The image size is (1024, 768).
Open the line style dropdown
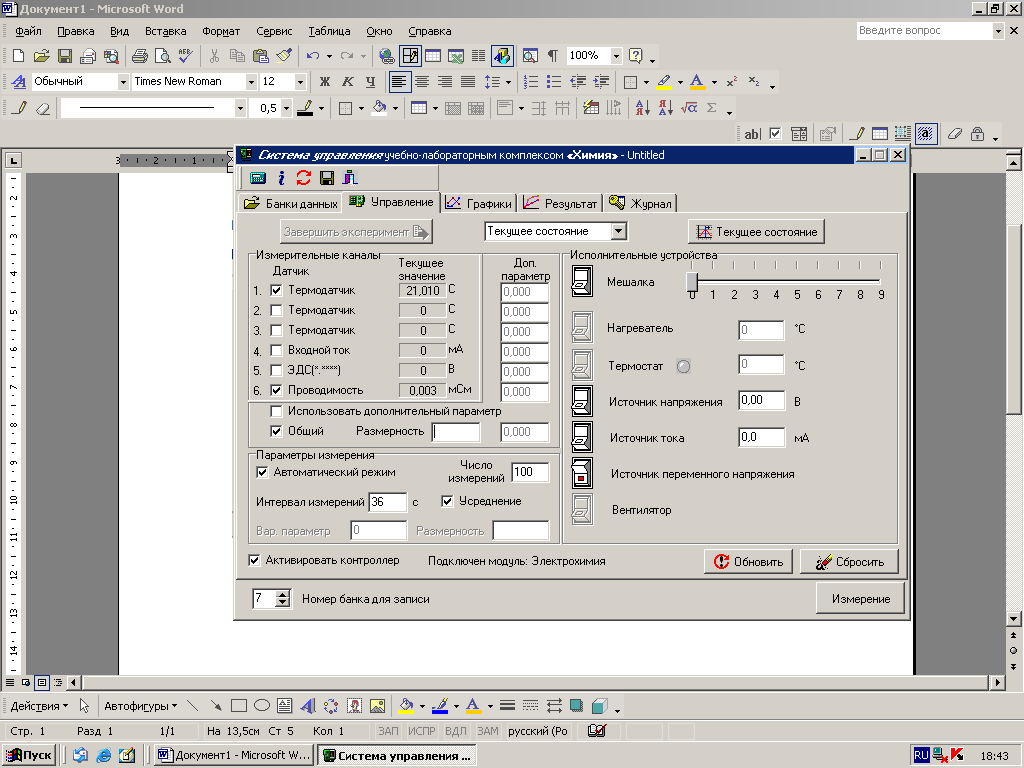point(240,108)
